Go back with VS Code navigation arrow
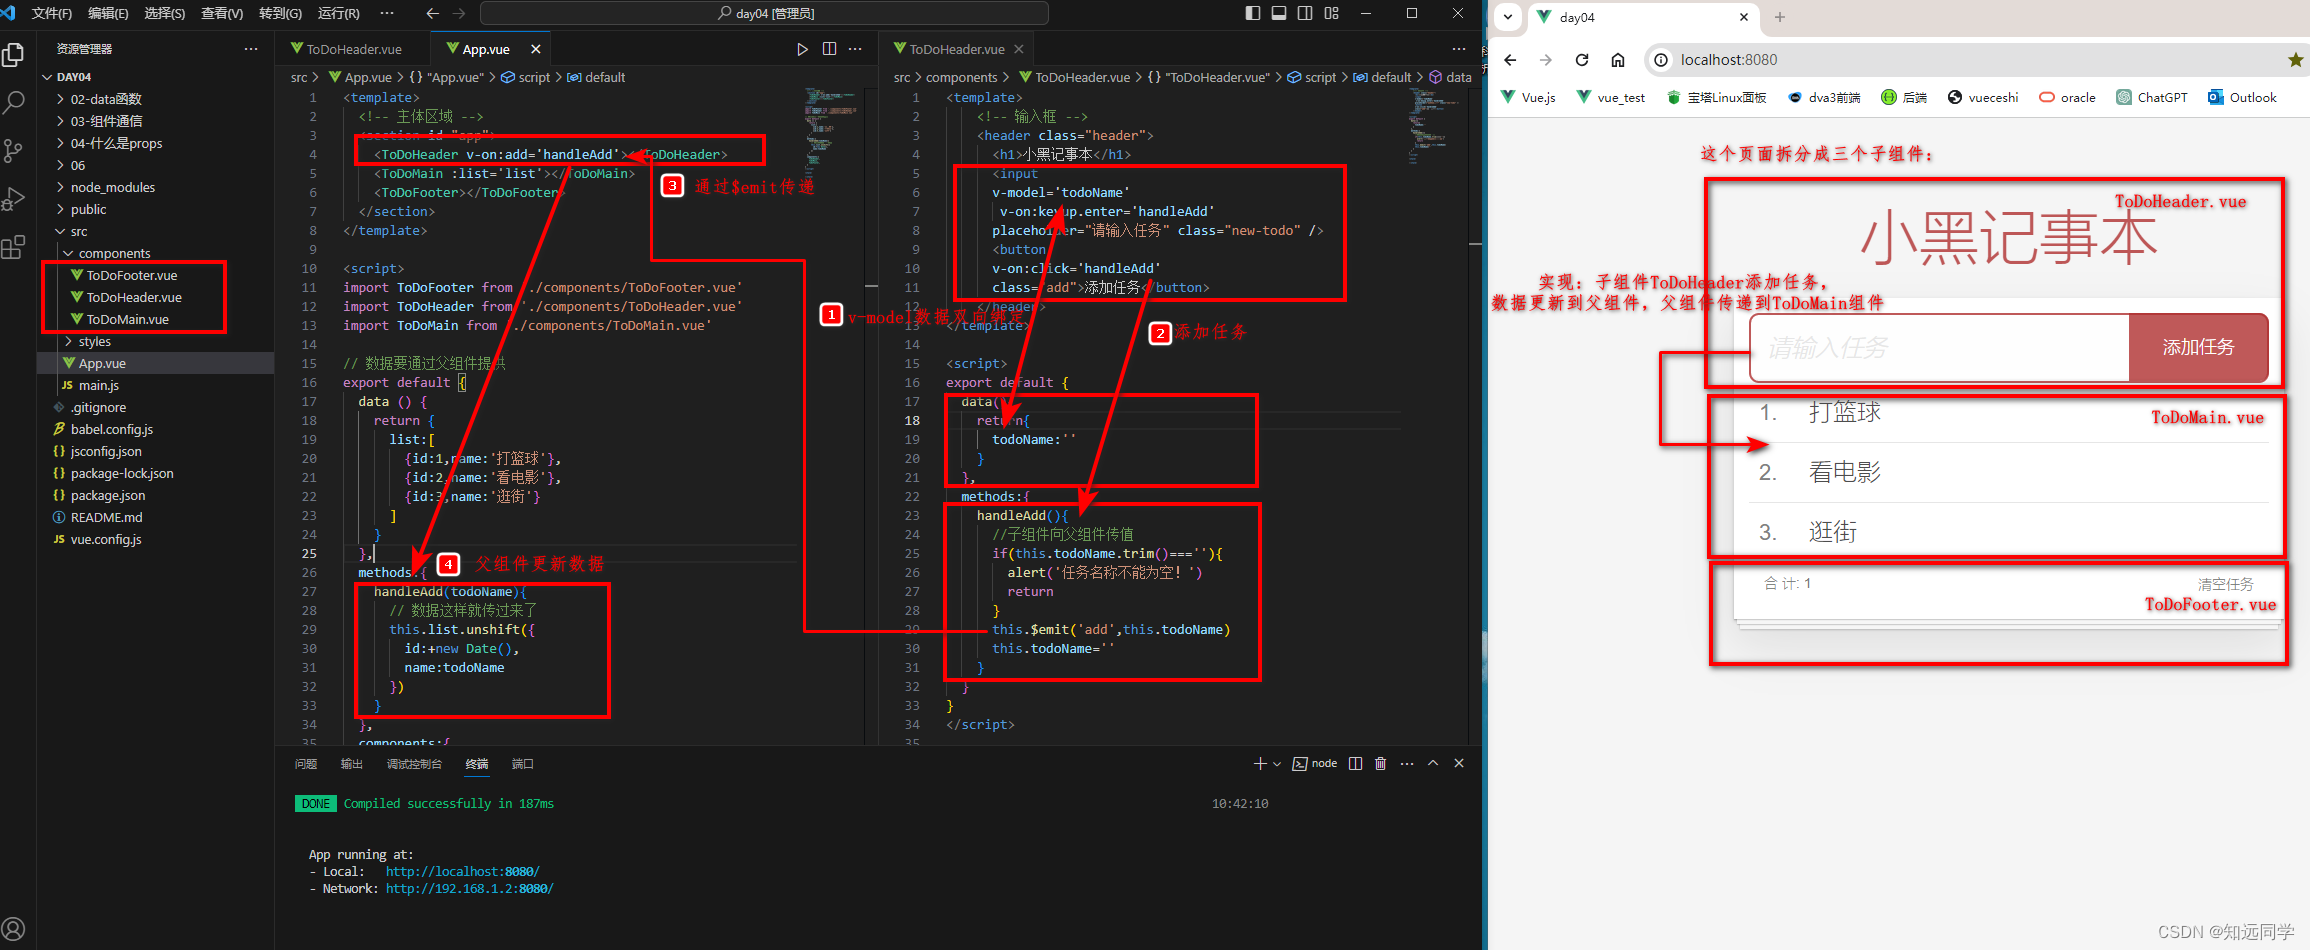This screenshot has height=950, width=2310. (432, 13)
